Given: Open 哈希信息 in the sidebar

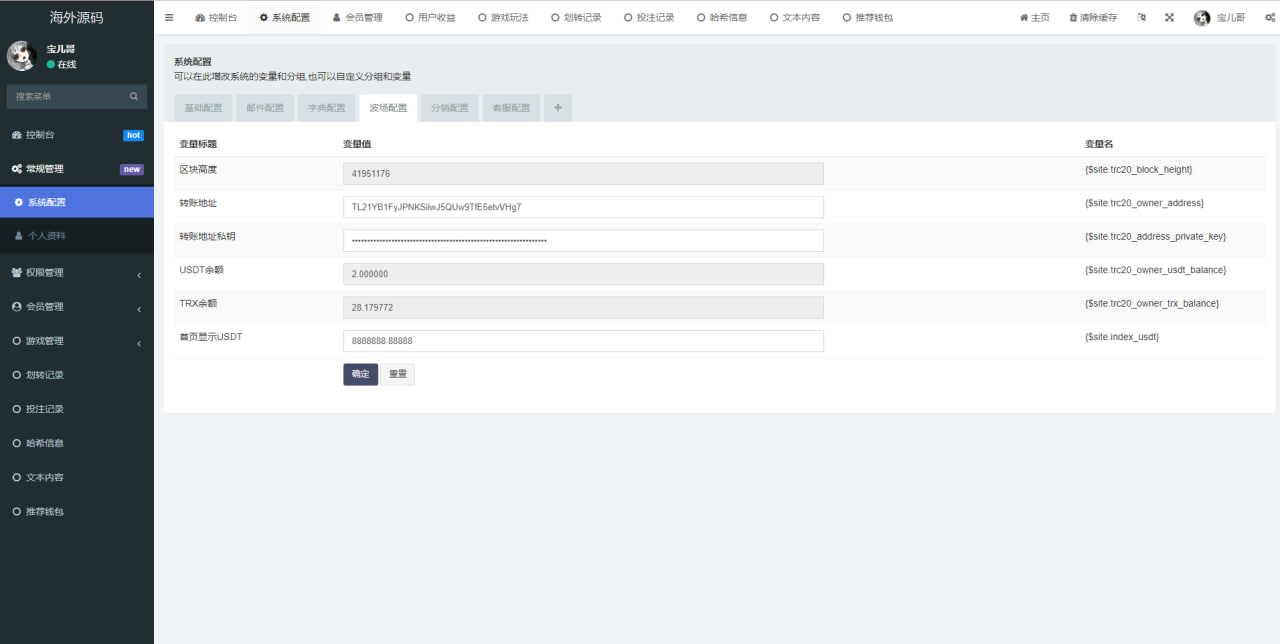Looking at the screenshot, I should point(45,443).
